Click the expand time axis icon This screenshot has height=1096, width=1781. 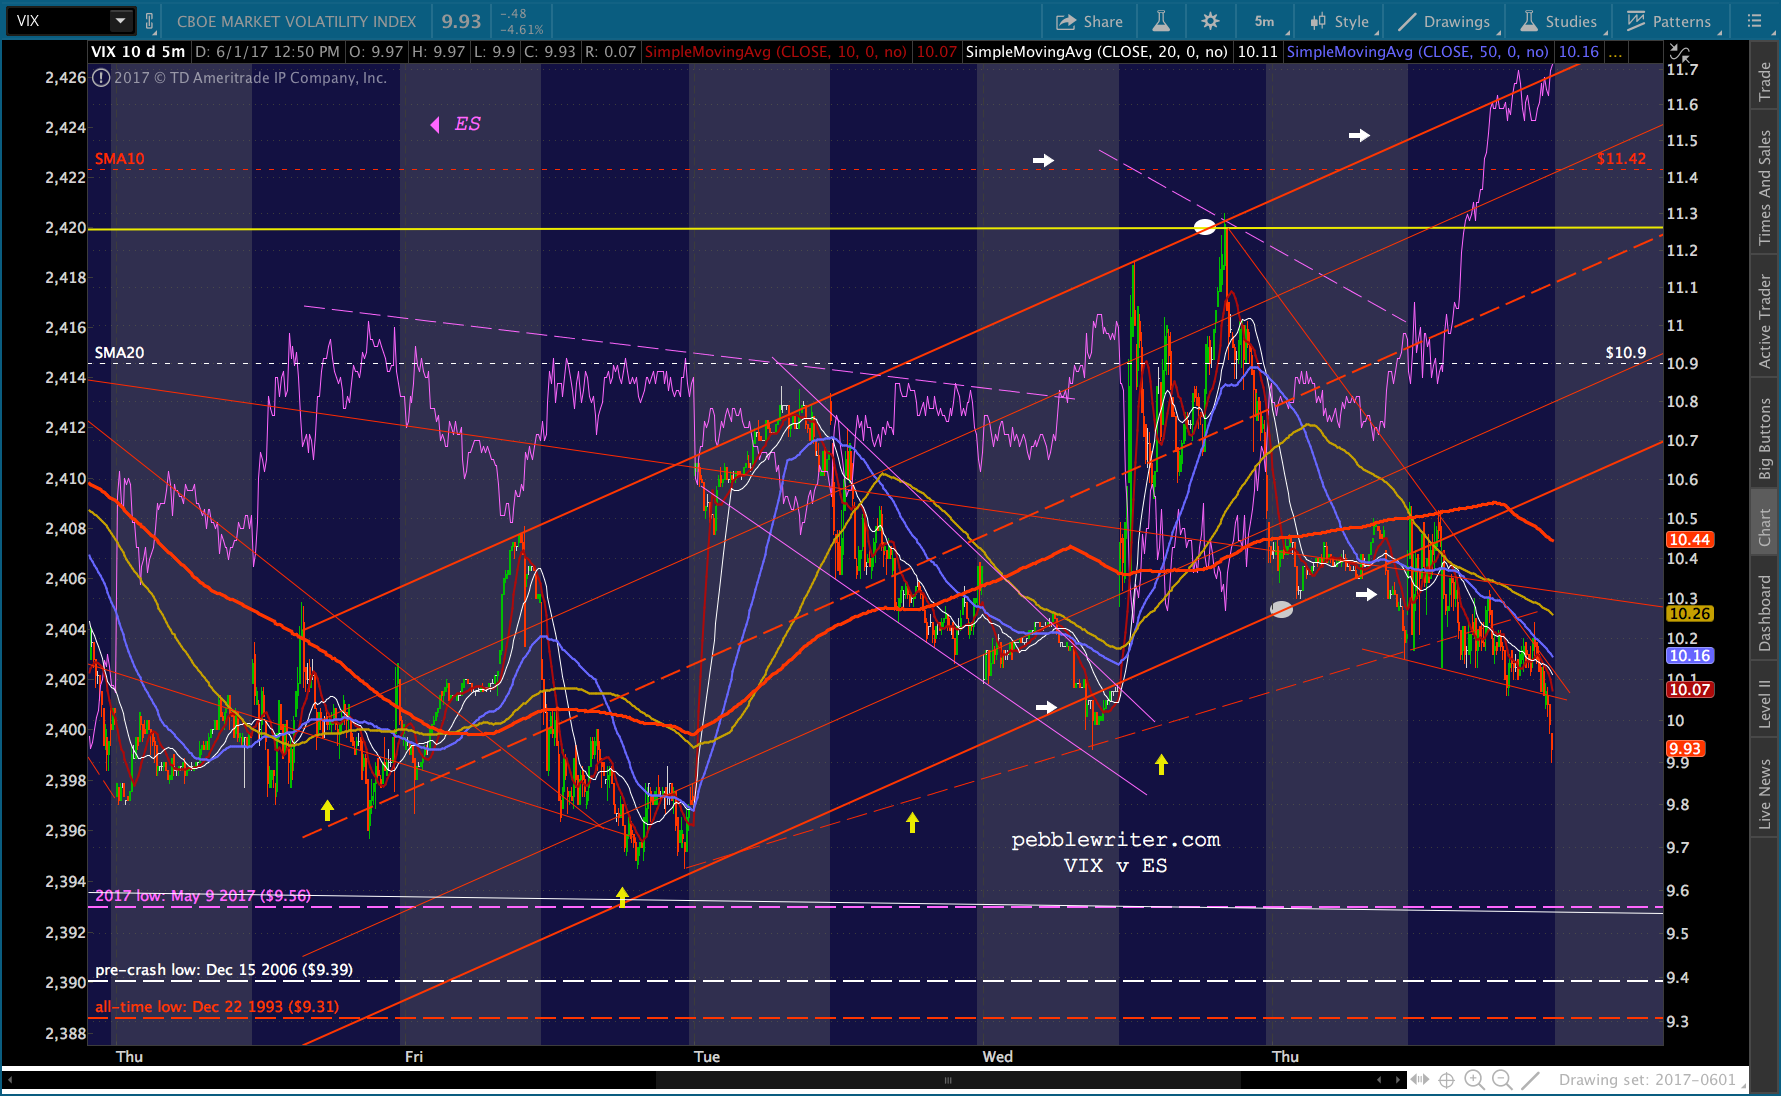point(1419,1080)
